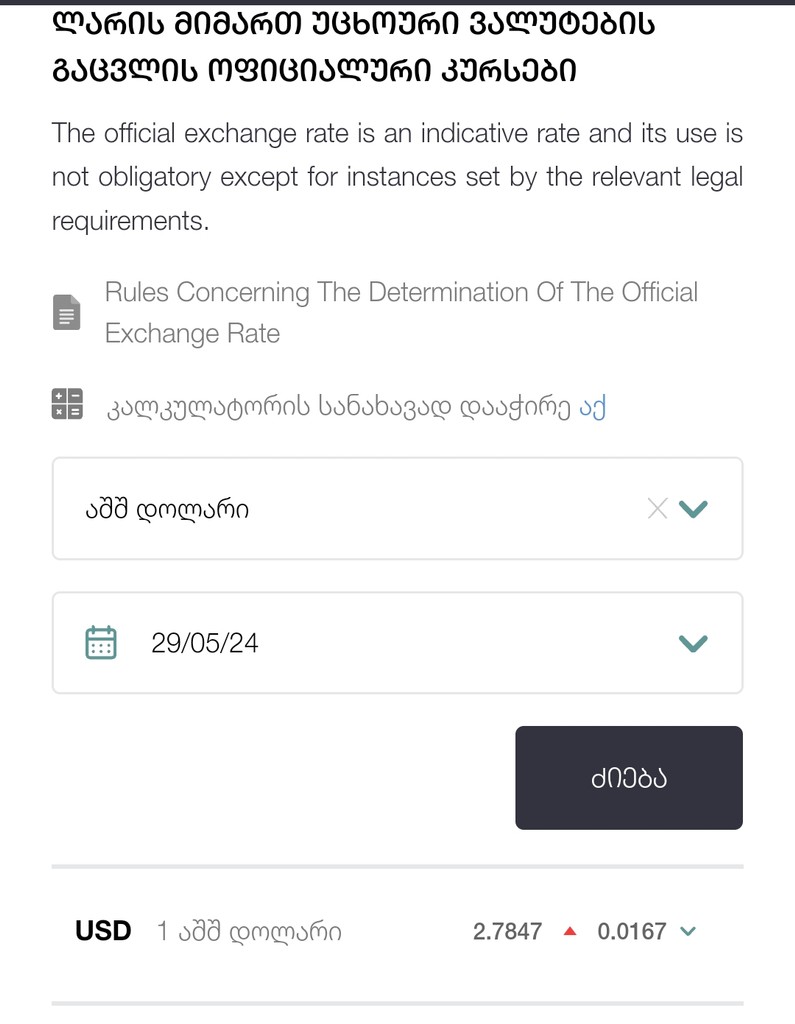Click the 29/05/24 date value
This screenshot has height=1024, width=795.
[x=205, y=643]
